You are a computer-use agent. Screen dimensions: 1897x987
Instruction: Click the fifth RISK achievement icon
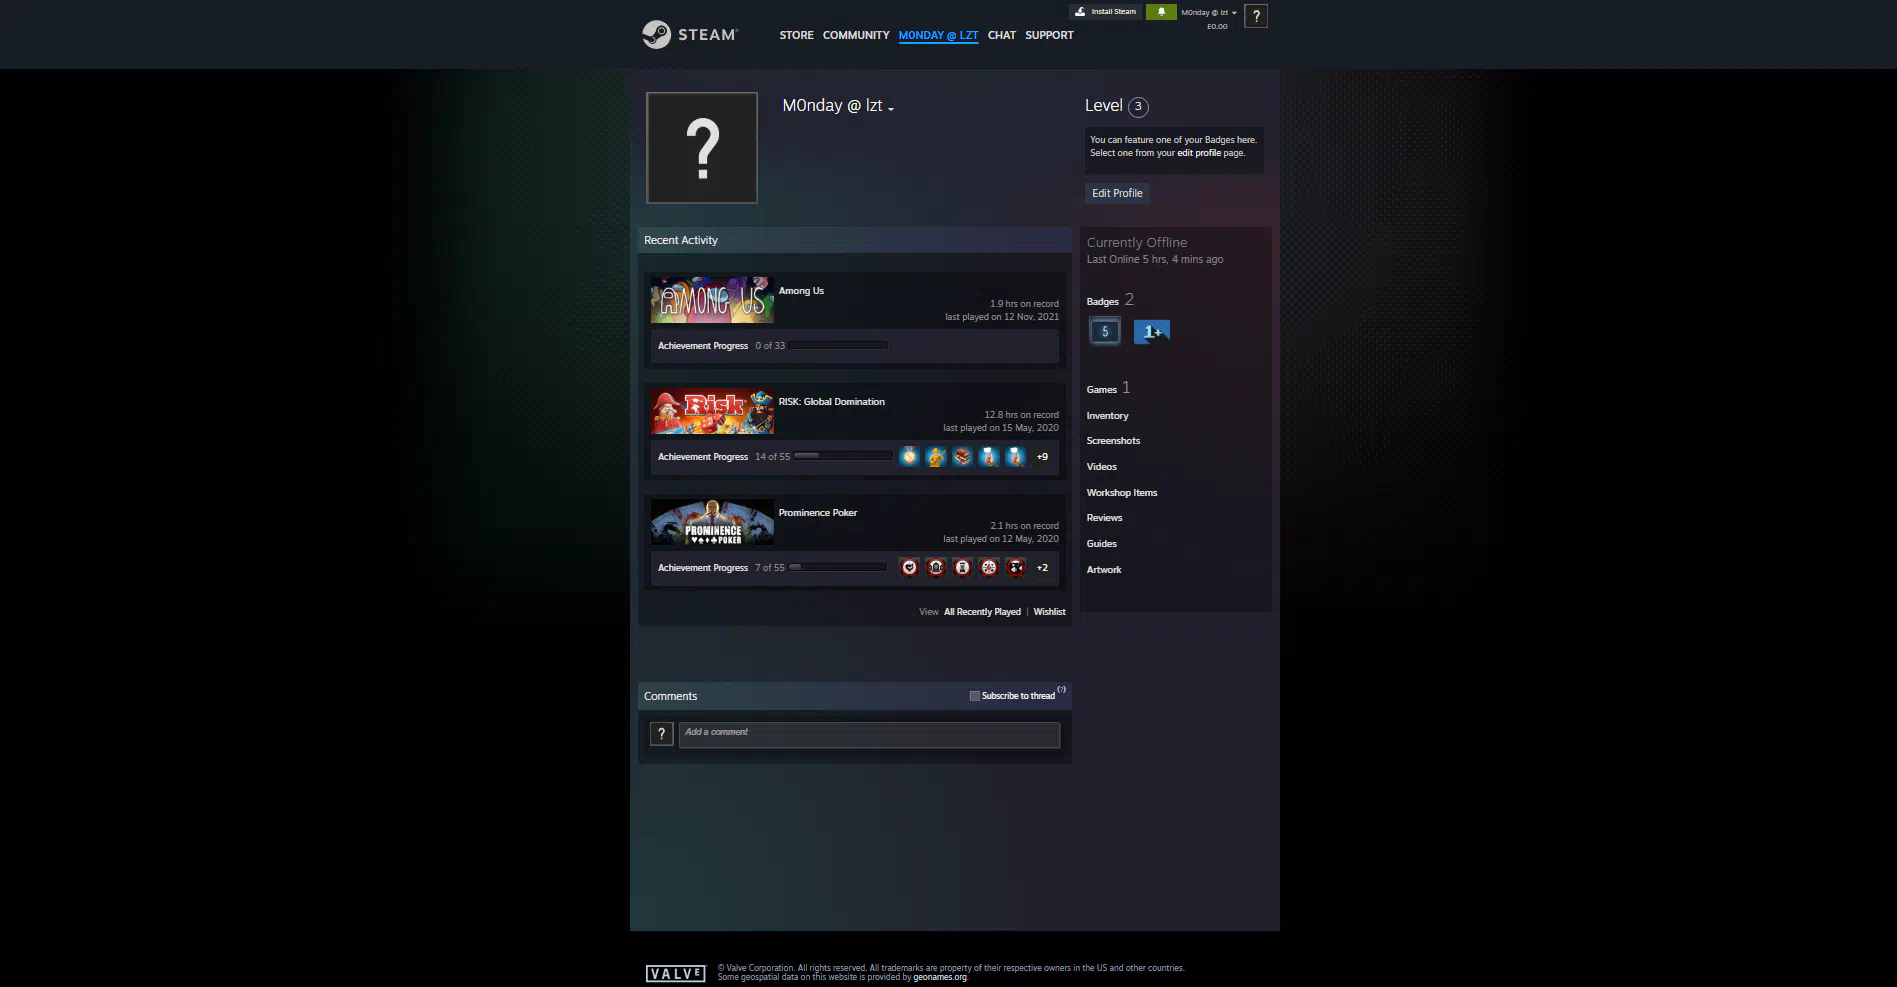coord(1015,457)
